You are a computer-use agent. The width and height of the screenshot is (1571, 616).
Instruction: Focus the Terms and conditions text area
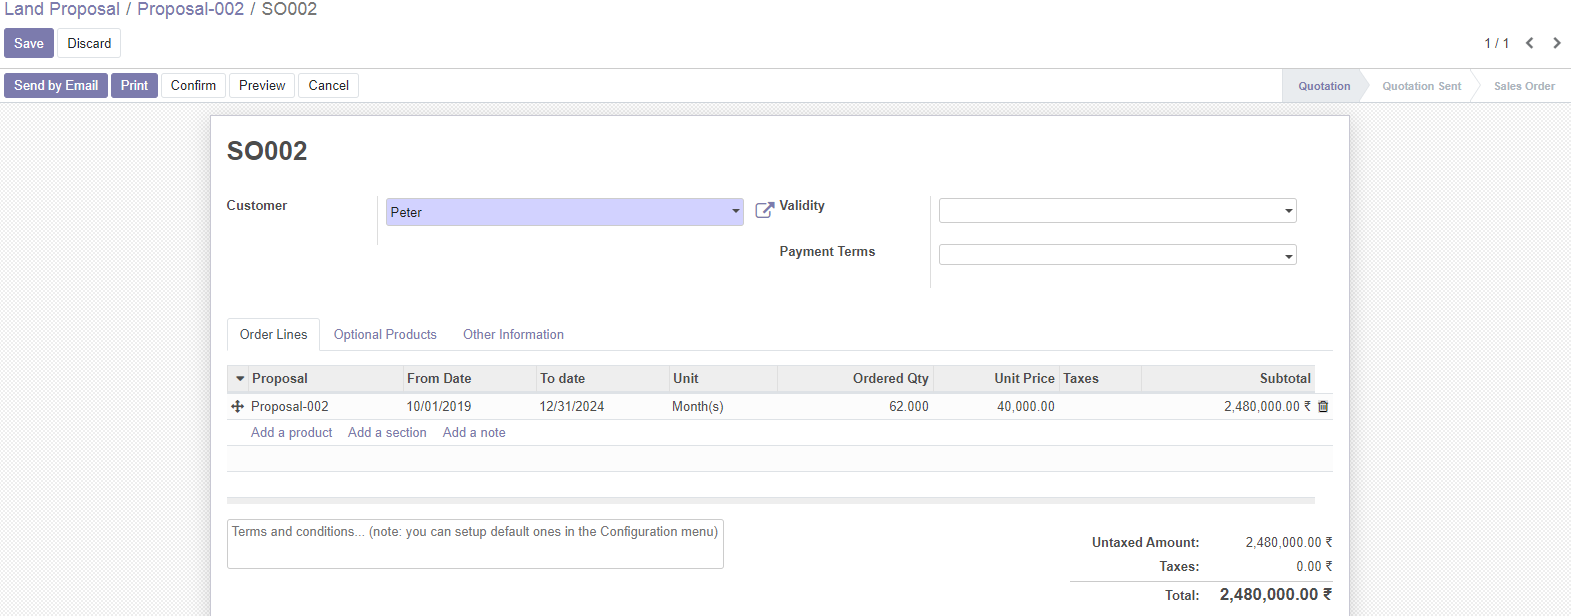pyautogui.click(x=475, y=544)
